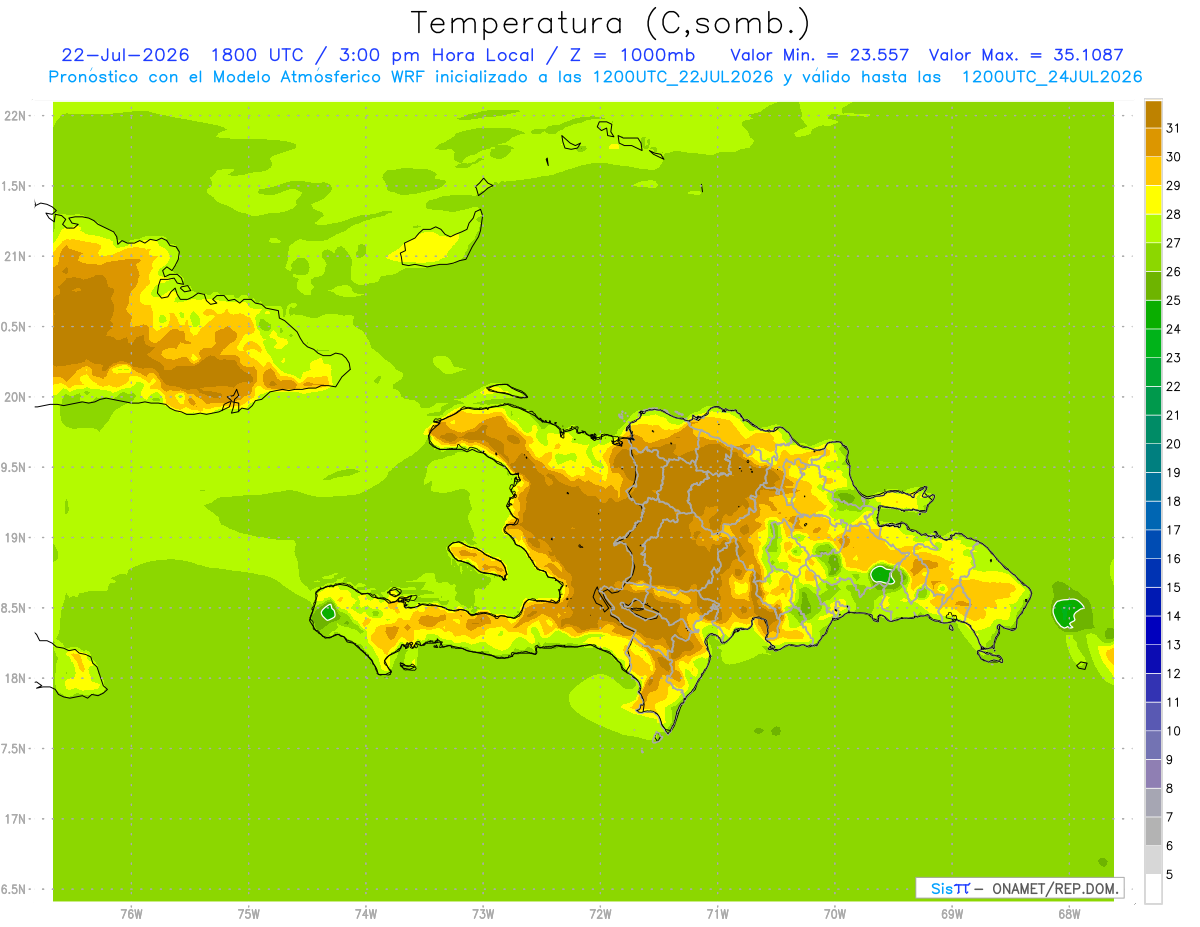Click the '21N' latitude axis label
Viewport: 1200px width, 927px height.
[x=15, y=257]
